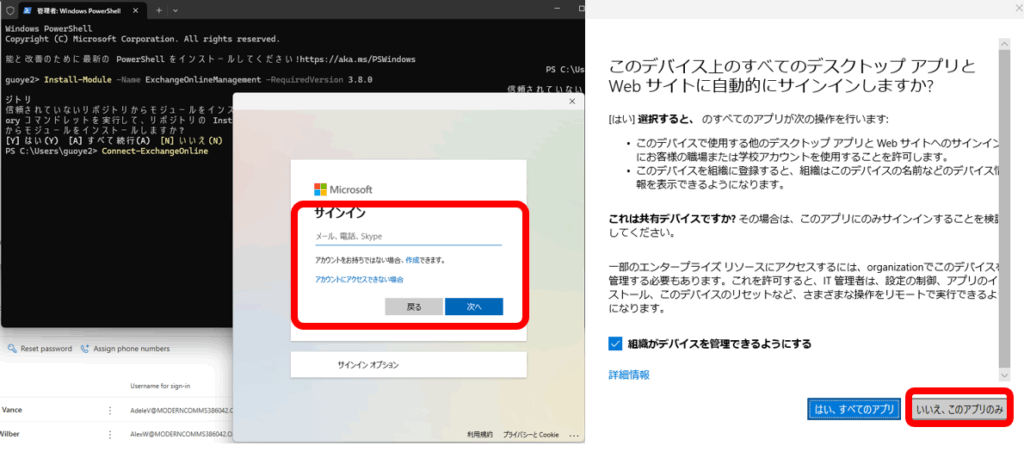Click the scrollbar up arrow in consent dialog
This screenshot has height=452, width=1024.
click(1005, 43)
